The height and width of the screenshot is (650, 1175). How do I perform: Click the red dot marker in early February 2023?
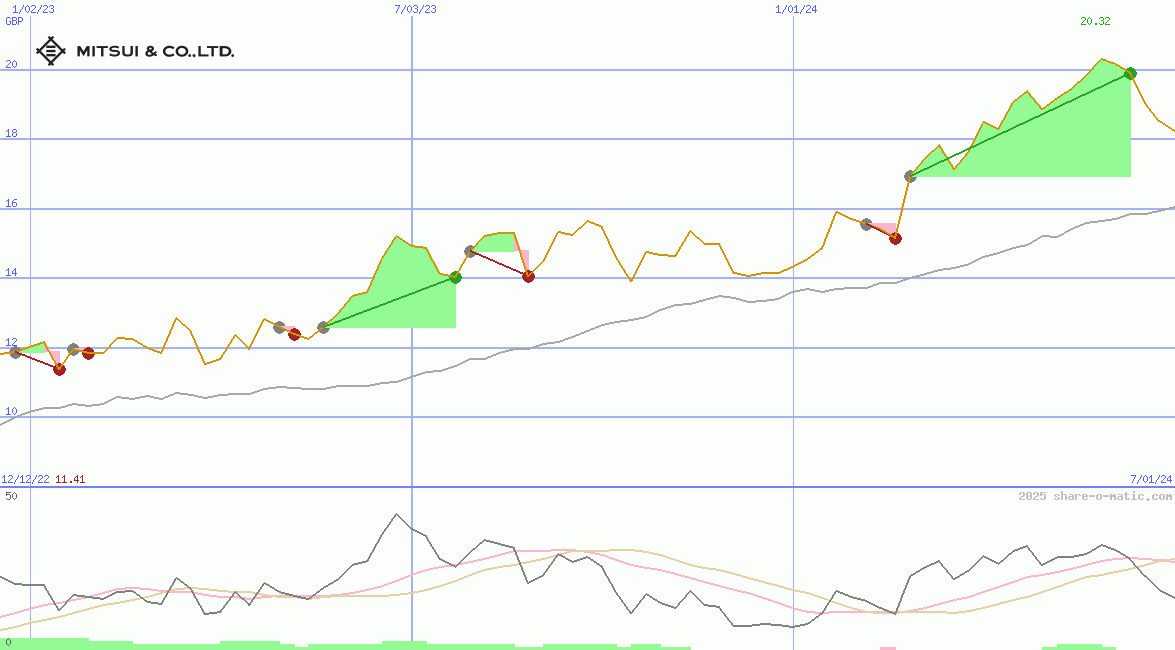tap(60, 369)
